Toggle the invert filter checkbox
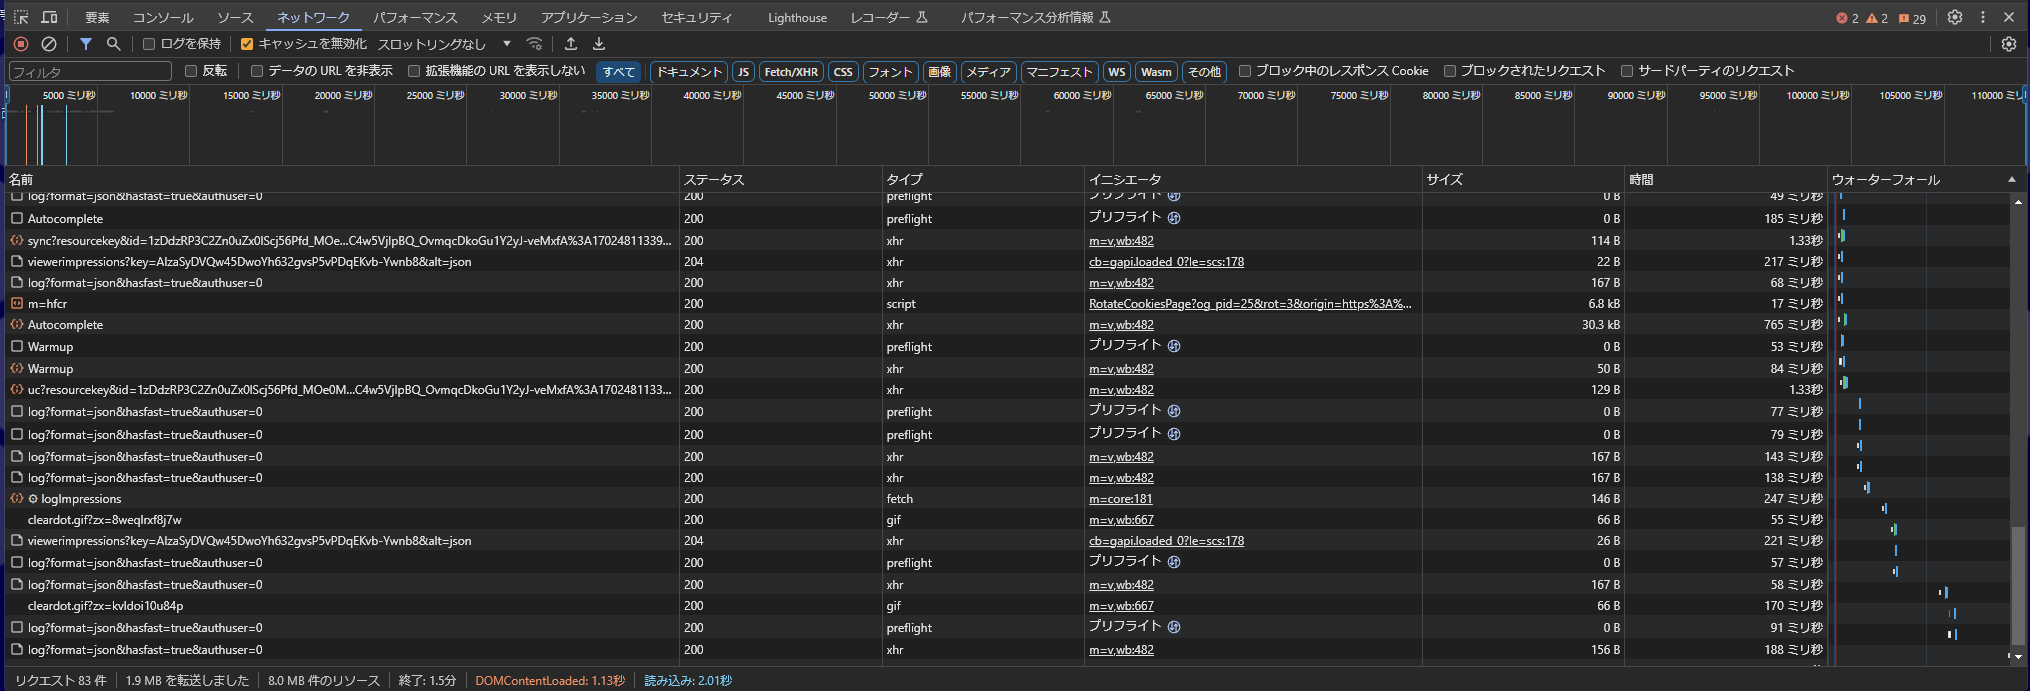 pos(191,71)
